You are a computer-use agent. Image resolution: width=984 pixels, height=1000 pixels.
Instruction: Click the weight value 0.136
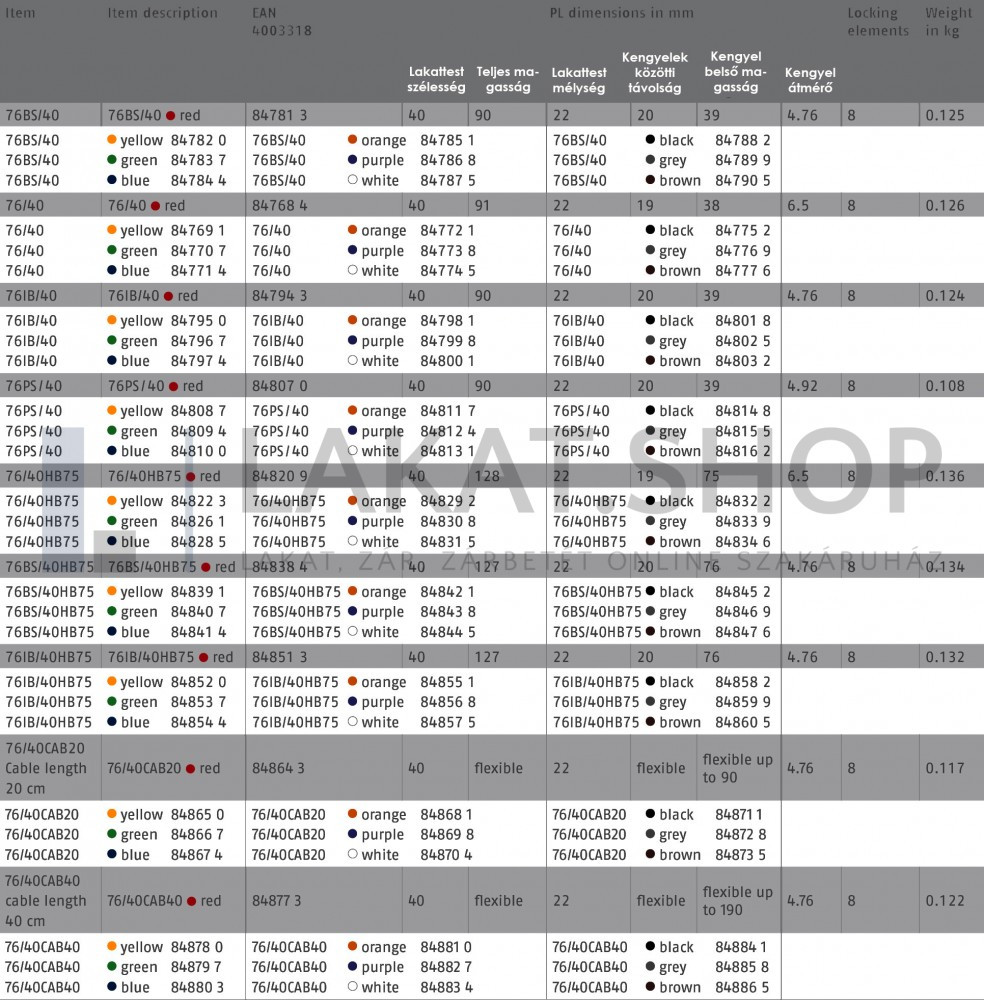coord(945,476)
